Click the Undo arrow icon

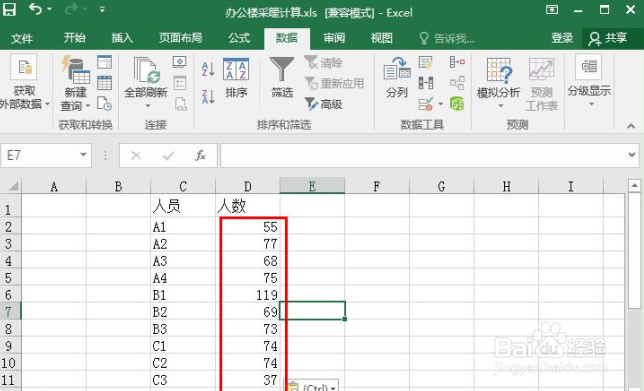tap(36, 9)
